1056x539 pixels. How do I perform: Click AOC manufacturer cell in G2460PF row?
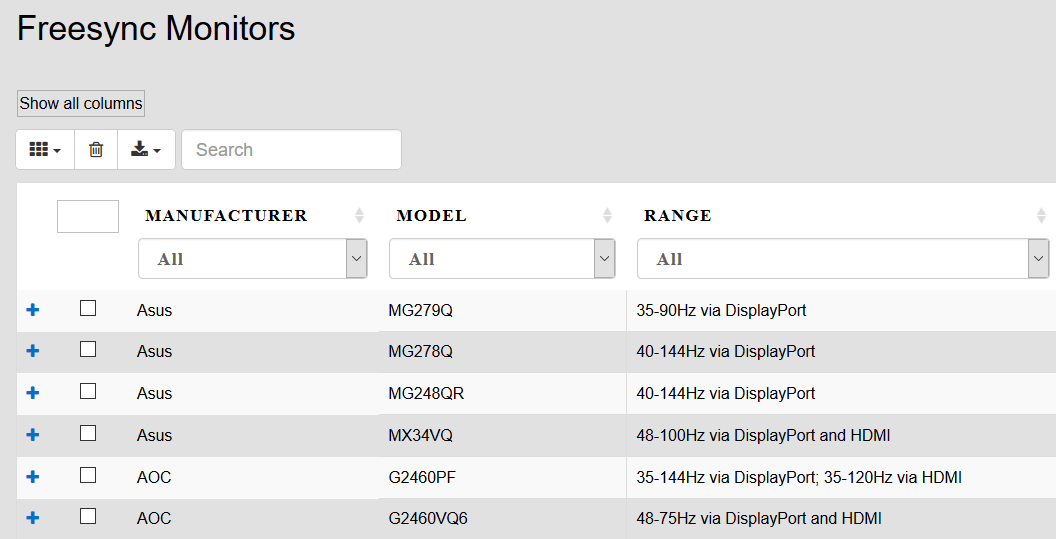click(x=154, y=478)
